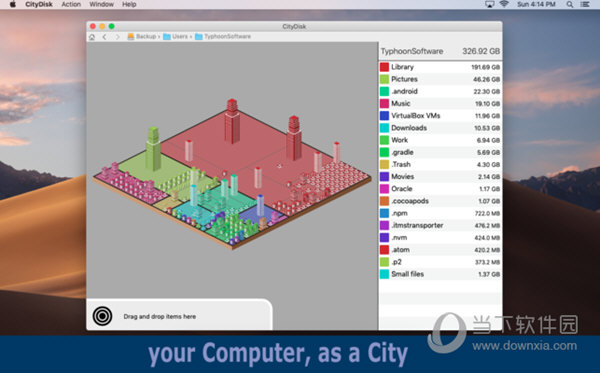Select the .cocoapods row
Viewport: 600px width, 373px height.
point(440,201)
